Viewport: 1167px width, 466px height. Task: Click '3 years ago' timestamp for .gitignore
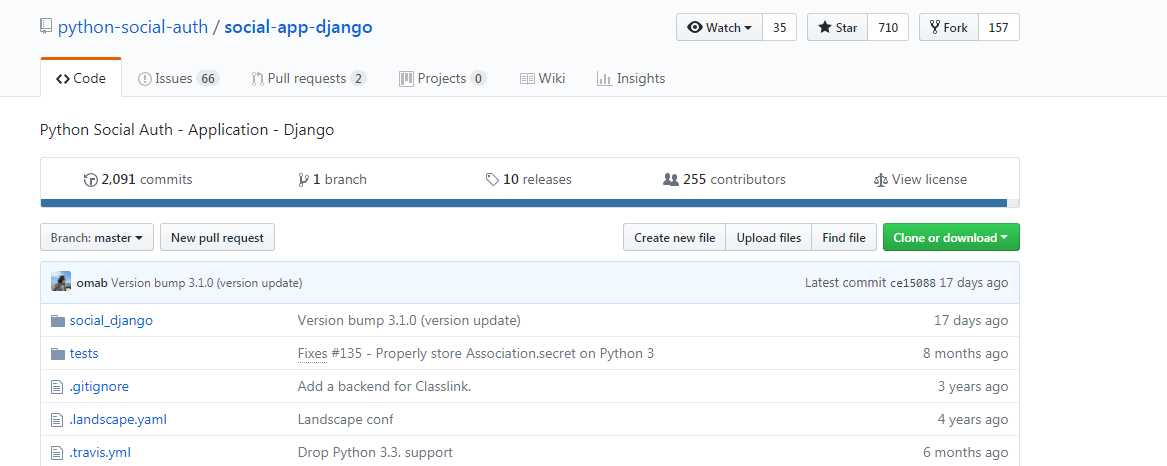click(x=973, y=386)
